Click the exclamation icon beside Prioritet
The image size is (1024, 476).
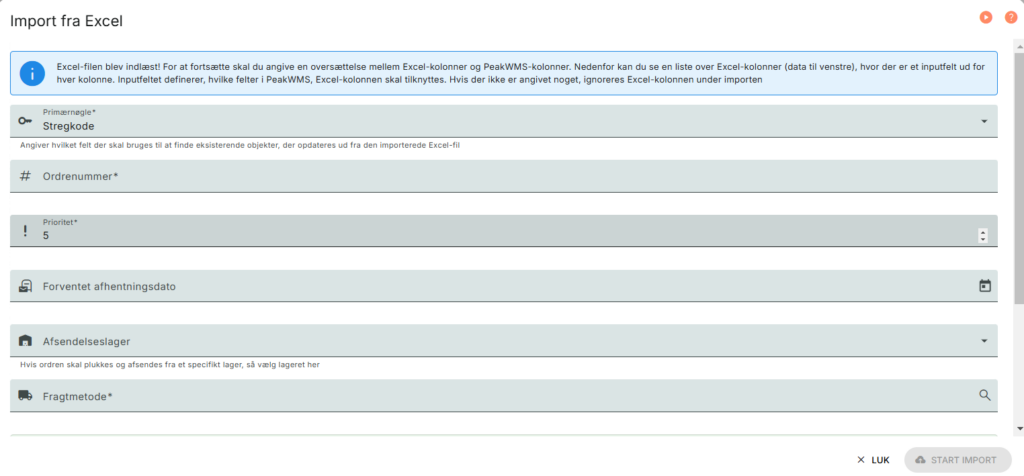25,230
